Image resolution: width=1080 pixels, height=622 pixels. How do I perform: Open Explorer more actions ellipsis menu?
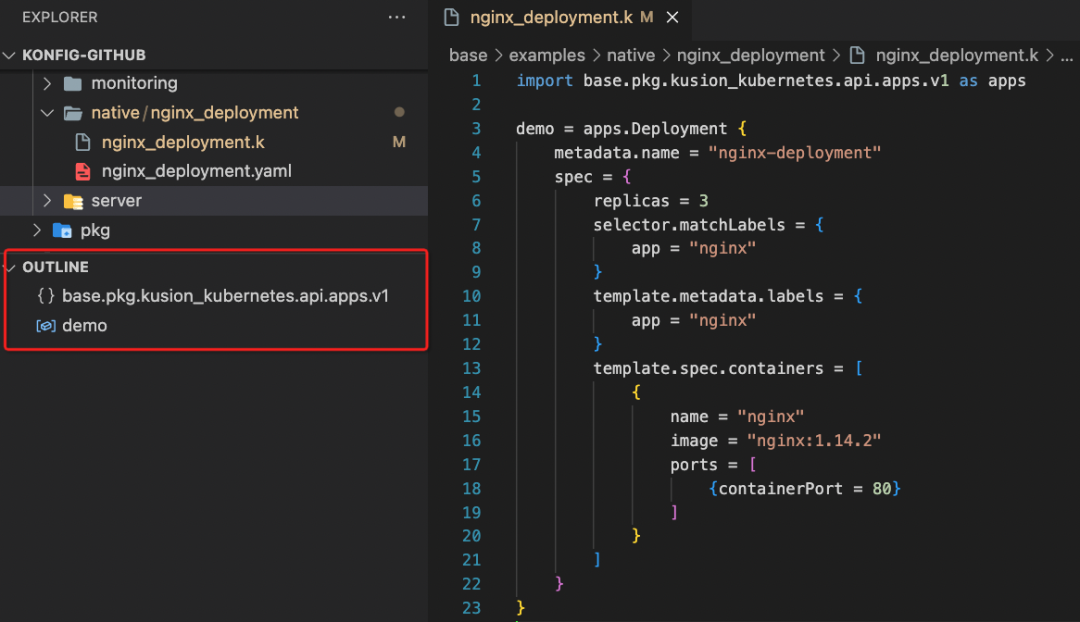click(397, 17)
